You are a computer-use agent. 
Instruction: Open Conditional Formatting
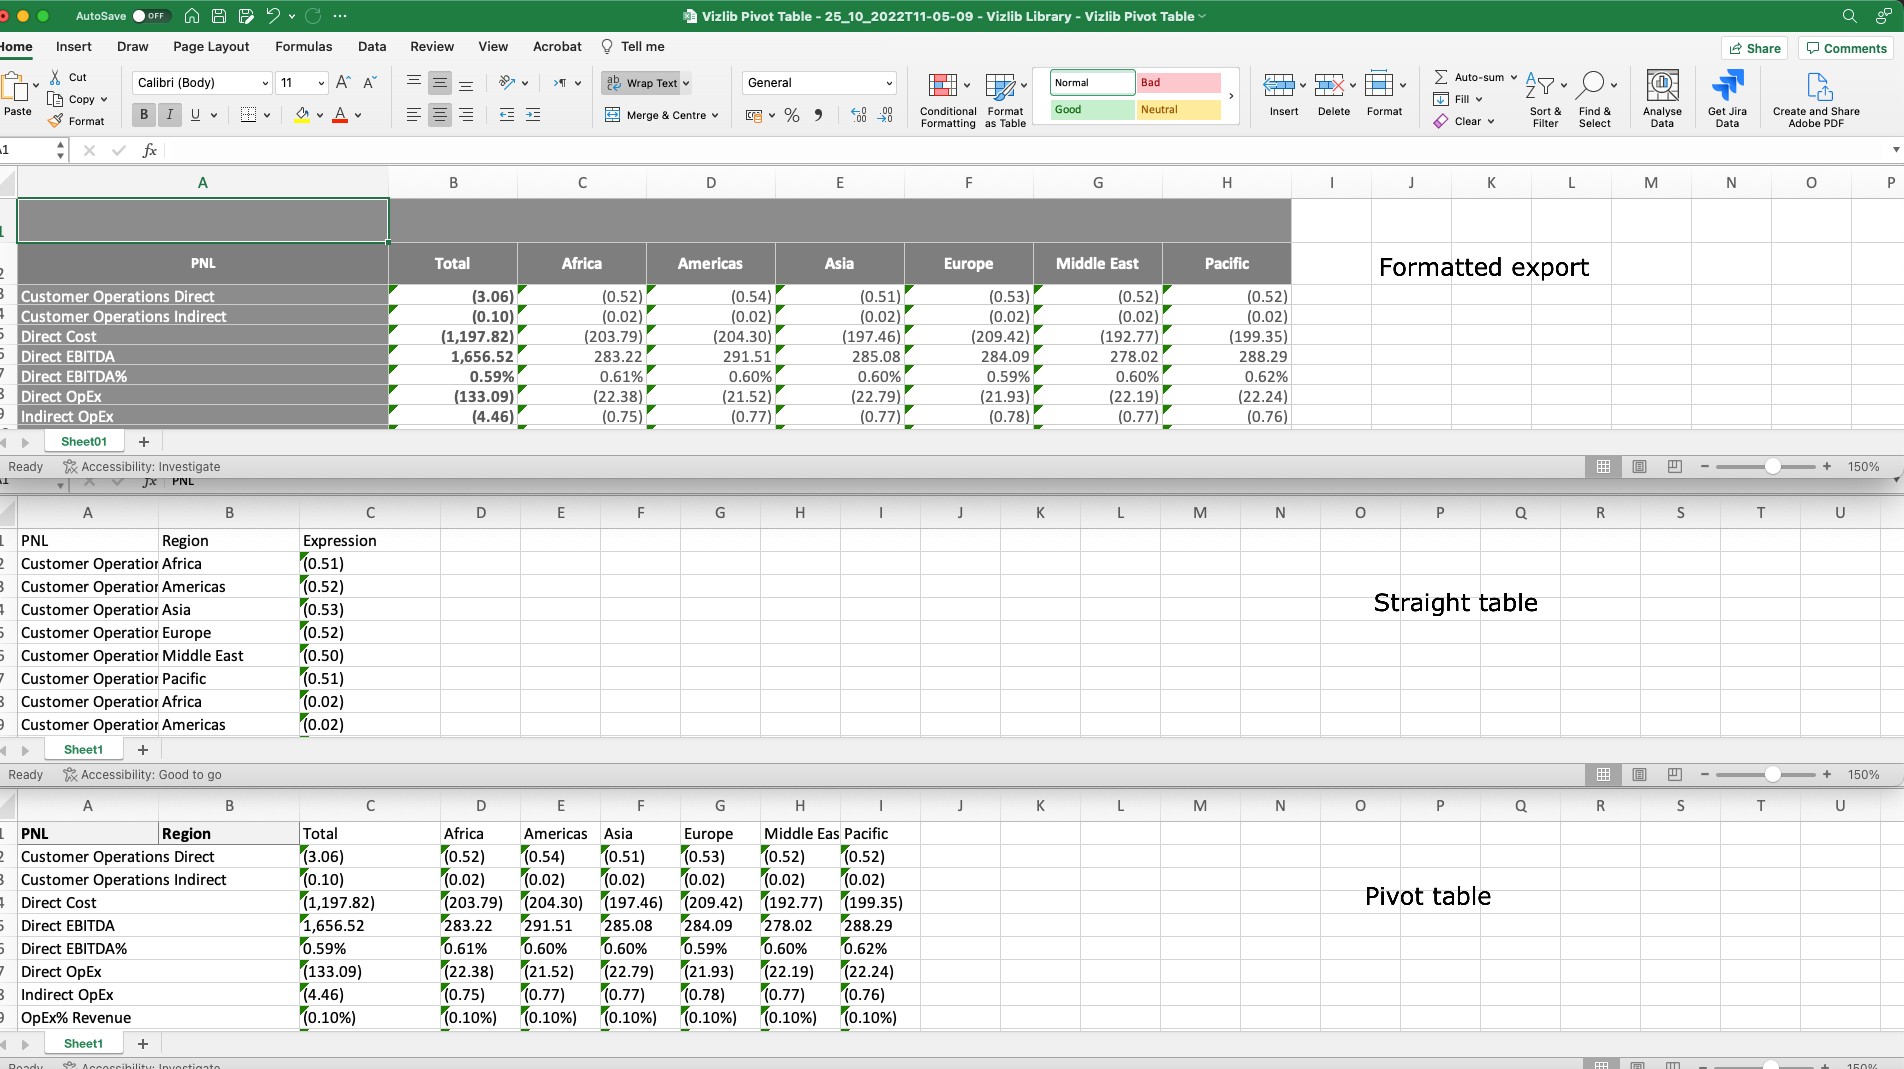point(948,99)
